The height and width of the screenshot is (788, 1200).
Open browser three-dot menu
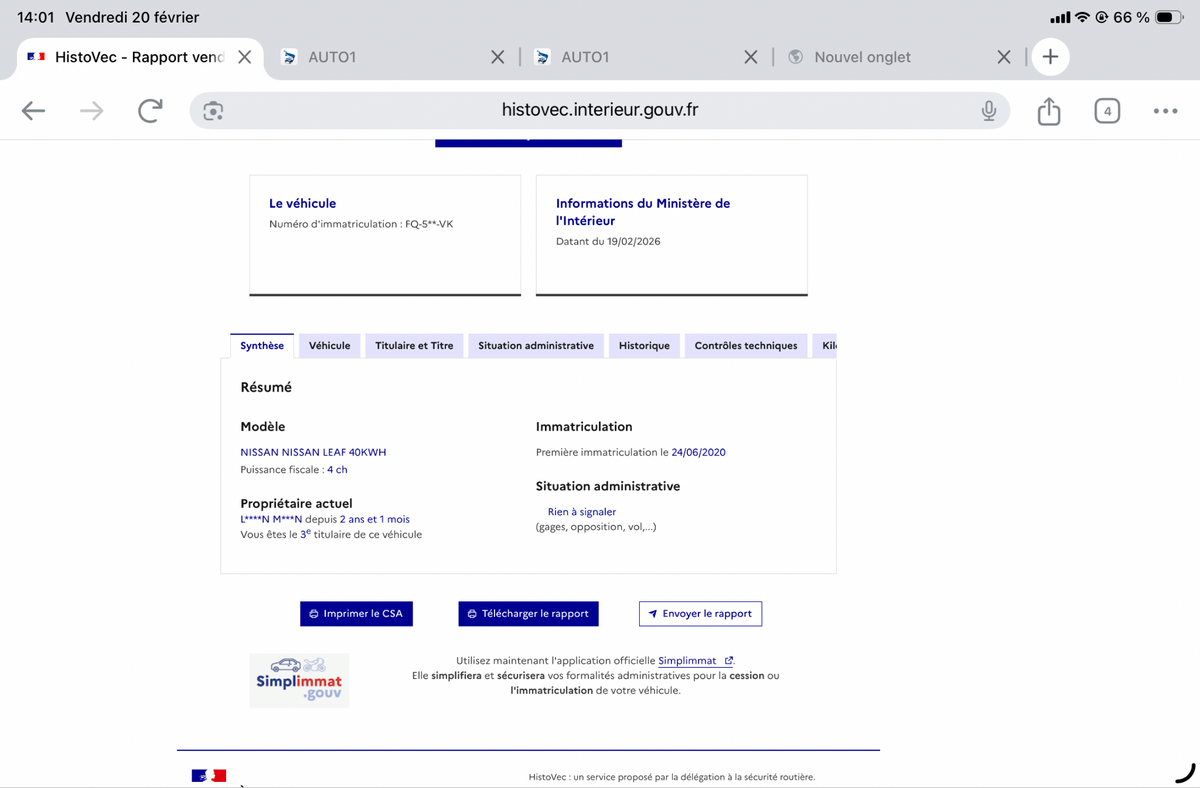[x=1165, y=111]
